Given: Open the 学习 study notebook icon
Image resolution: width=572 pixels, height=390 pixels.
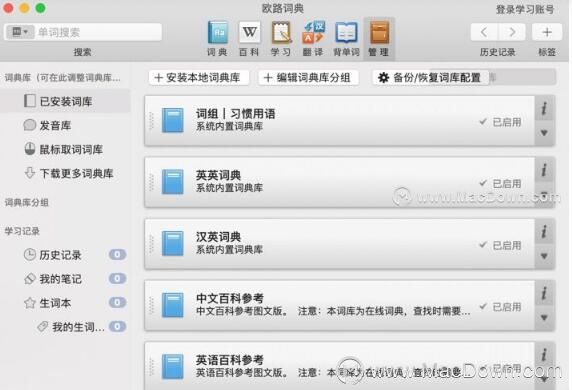Looking at the screenshot, I should tap(281, 38).
